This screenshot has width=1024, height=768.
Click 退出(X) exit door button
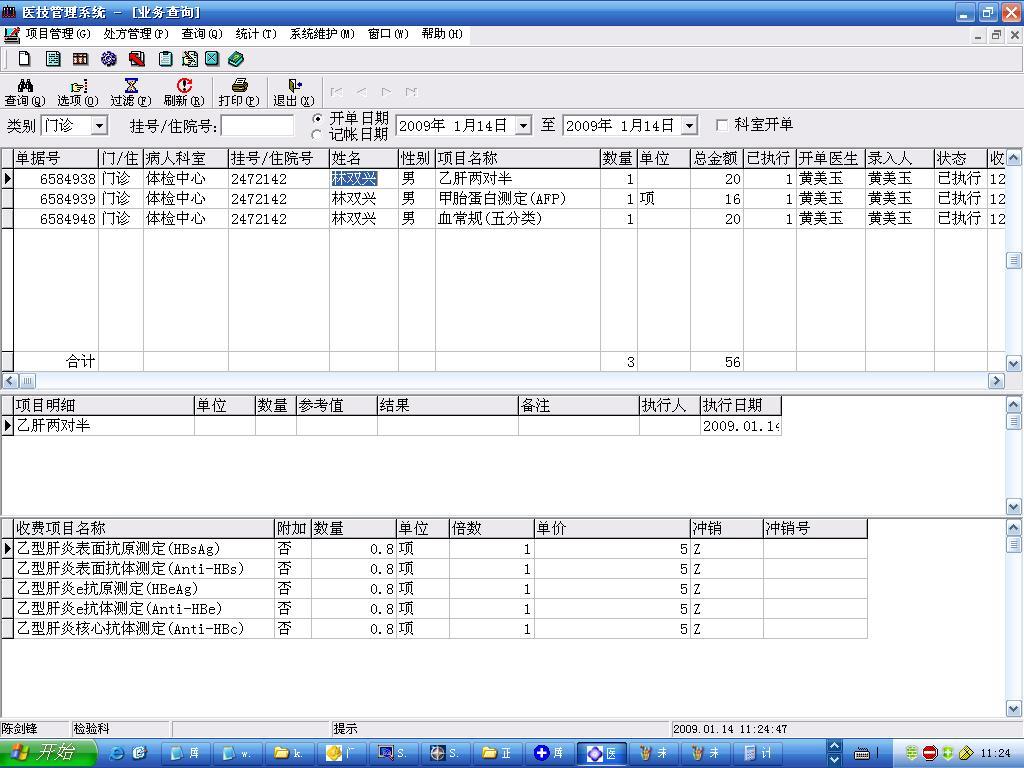coord(294,93)
